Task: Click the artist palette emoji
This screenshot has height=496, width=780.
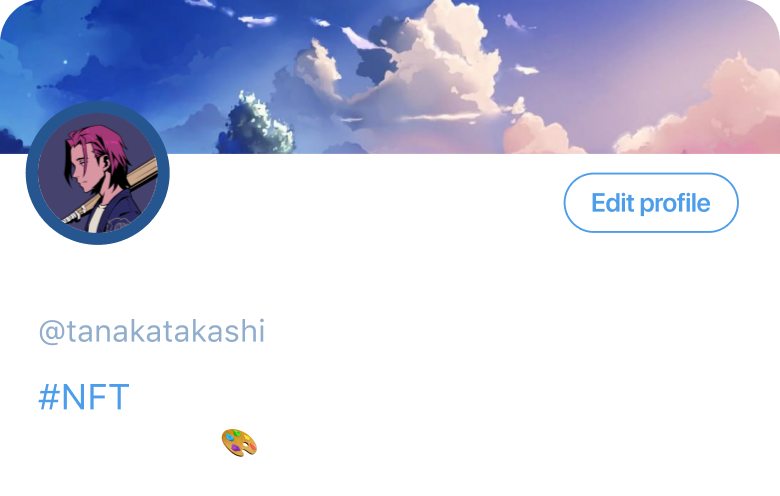Action: (239, 442)
